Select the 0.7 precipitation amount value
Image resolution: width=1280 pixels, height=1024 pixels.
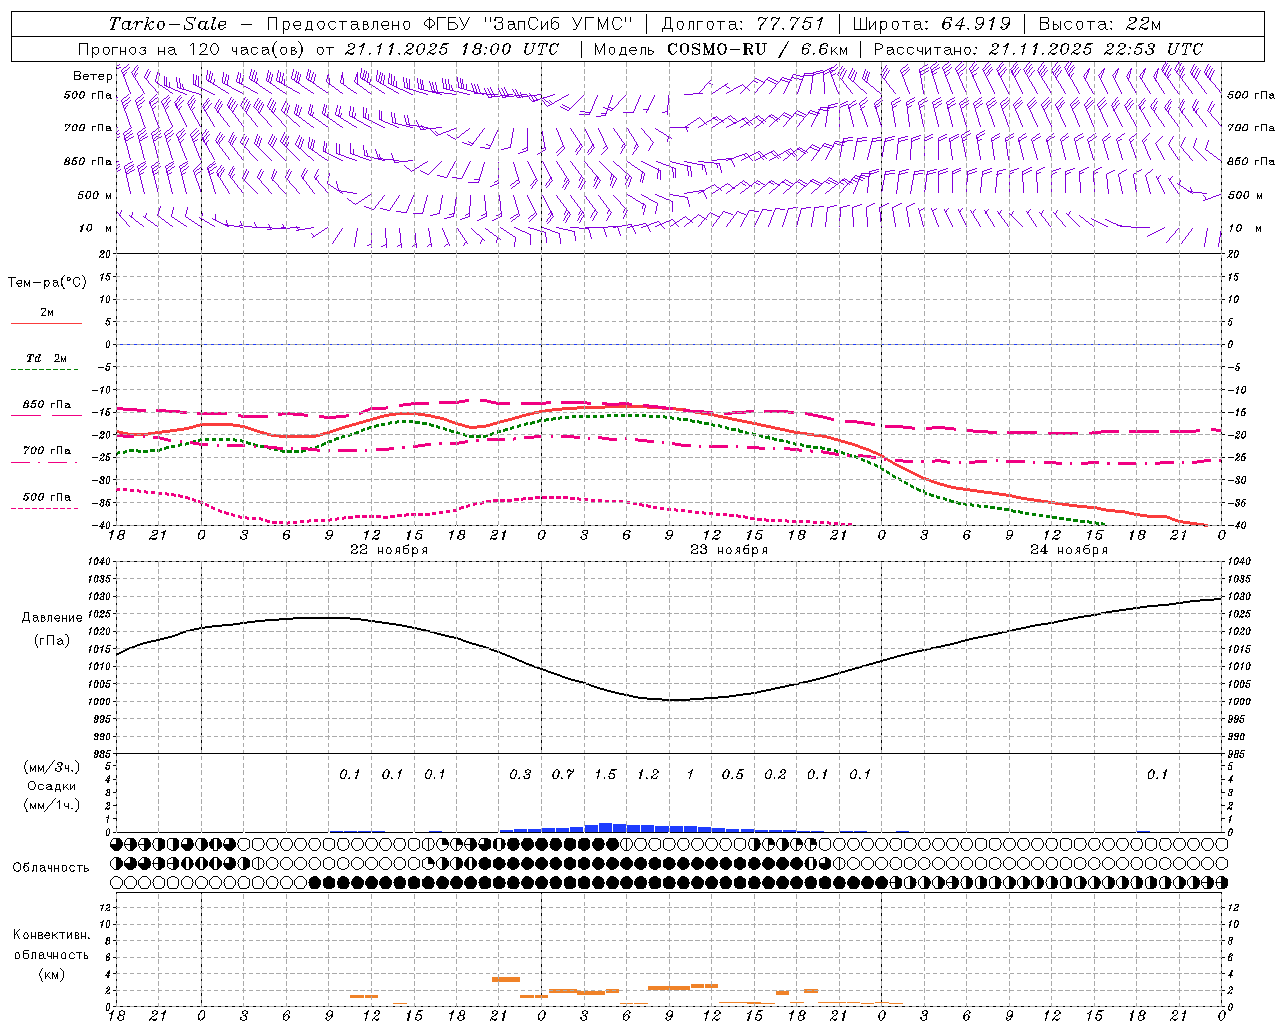click(563, 774)
